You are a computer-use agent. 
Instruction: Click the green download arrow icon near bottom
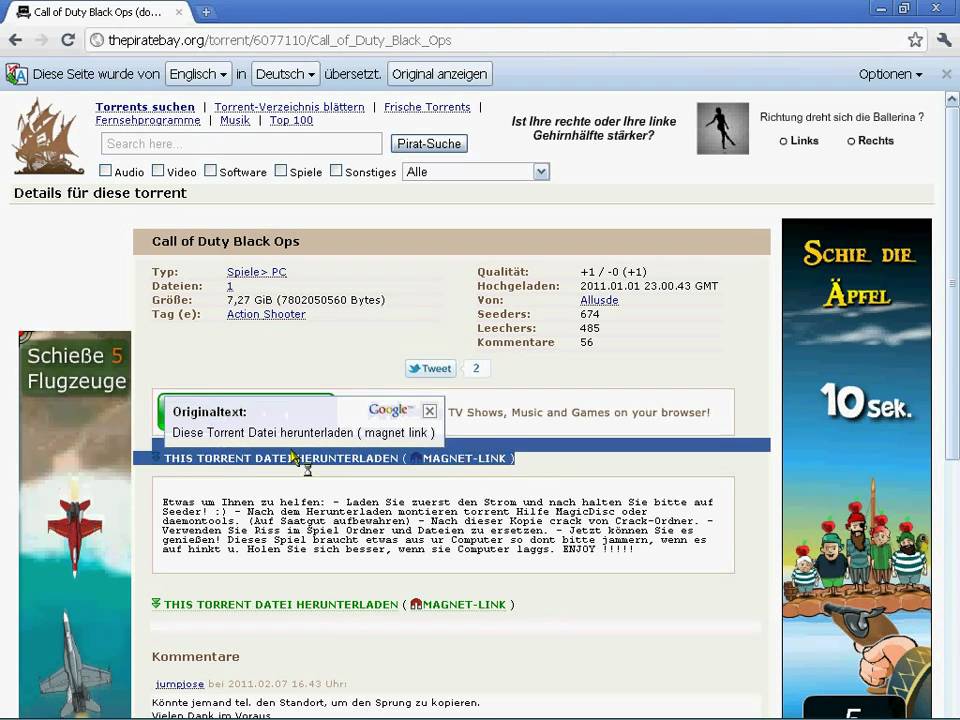click(x=156, y=604)
